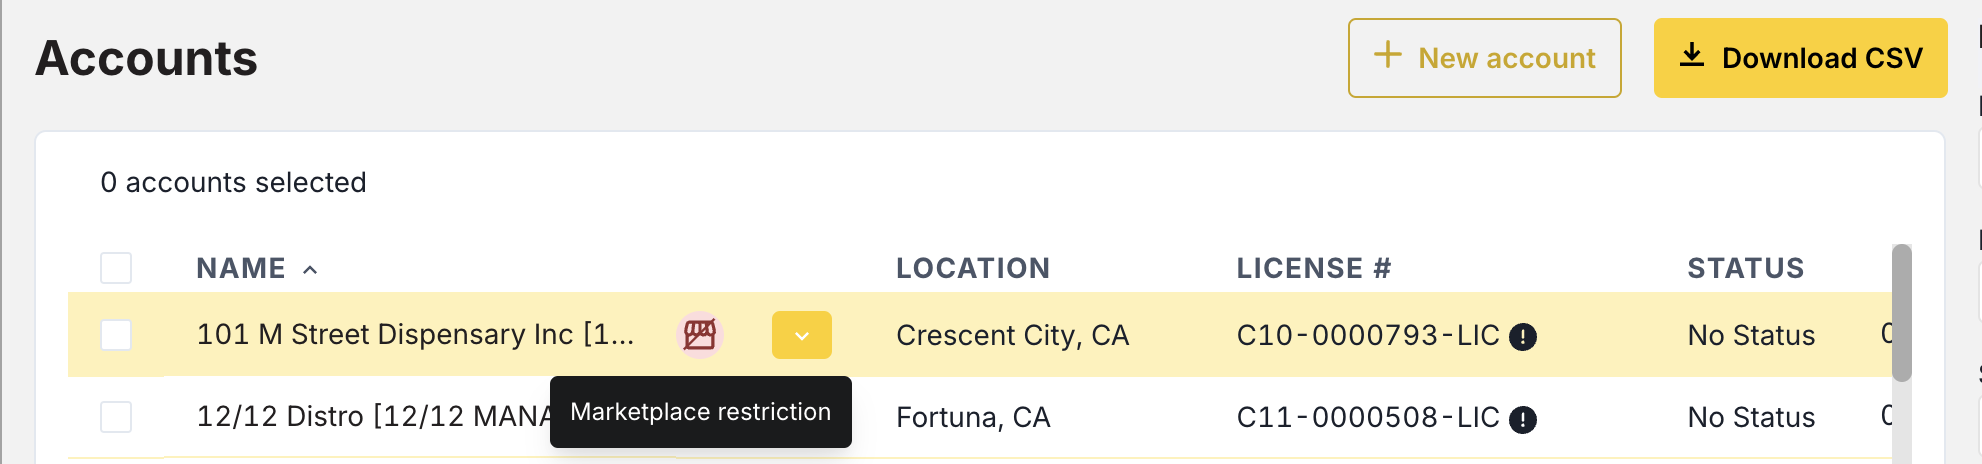Click info icon beside license C10-0000793-LIC

click(x=1522, y=337)
